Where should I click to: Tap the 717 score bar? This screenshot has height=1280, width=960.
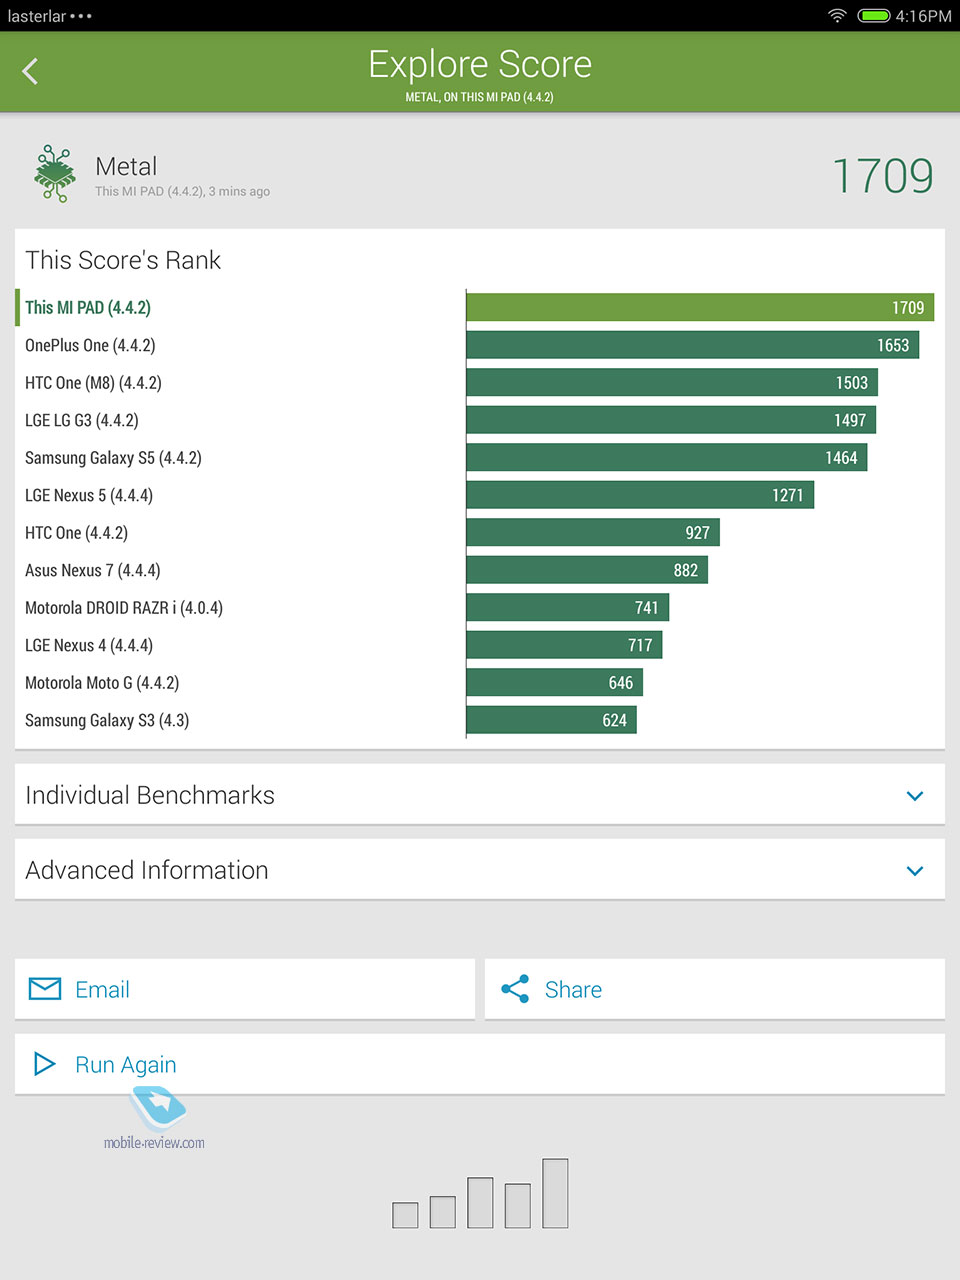click(x=564, y=645)
